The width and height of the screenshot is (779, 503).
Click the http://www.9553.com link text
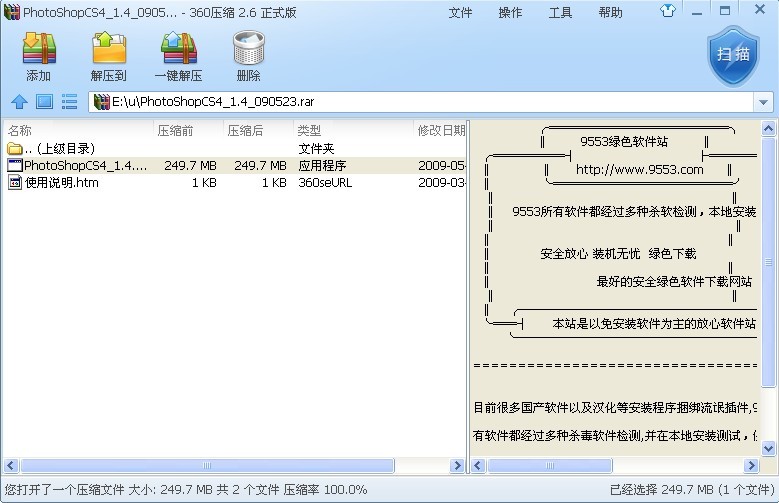(639, 169)
